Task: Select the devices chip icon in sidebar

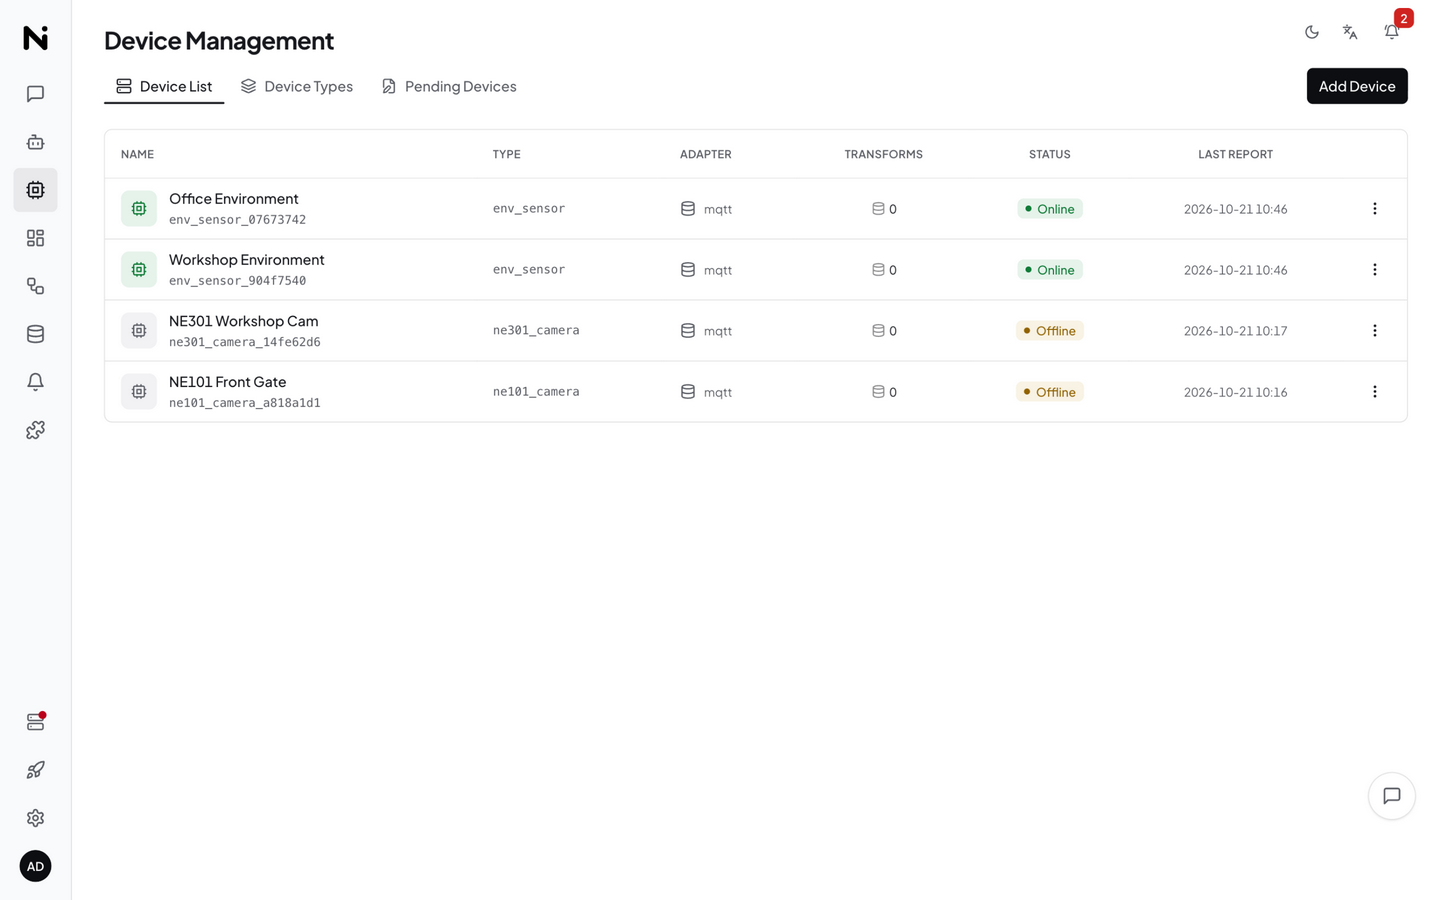Action: click(x=35, y=190)
